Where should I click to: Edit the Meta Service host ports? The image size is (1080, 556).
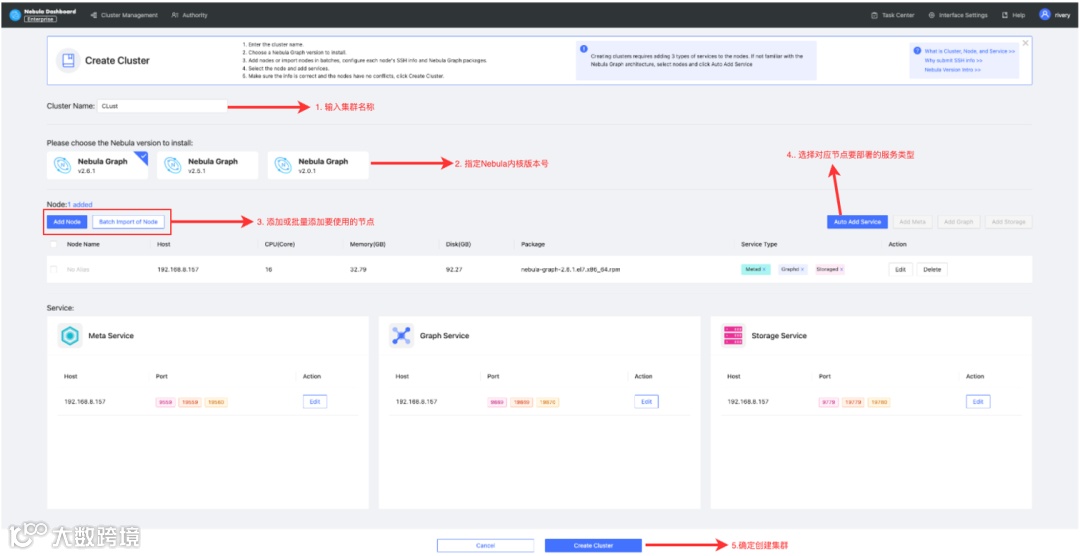pos(315,402)
